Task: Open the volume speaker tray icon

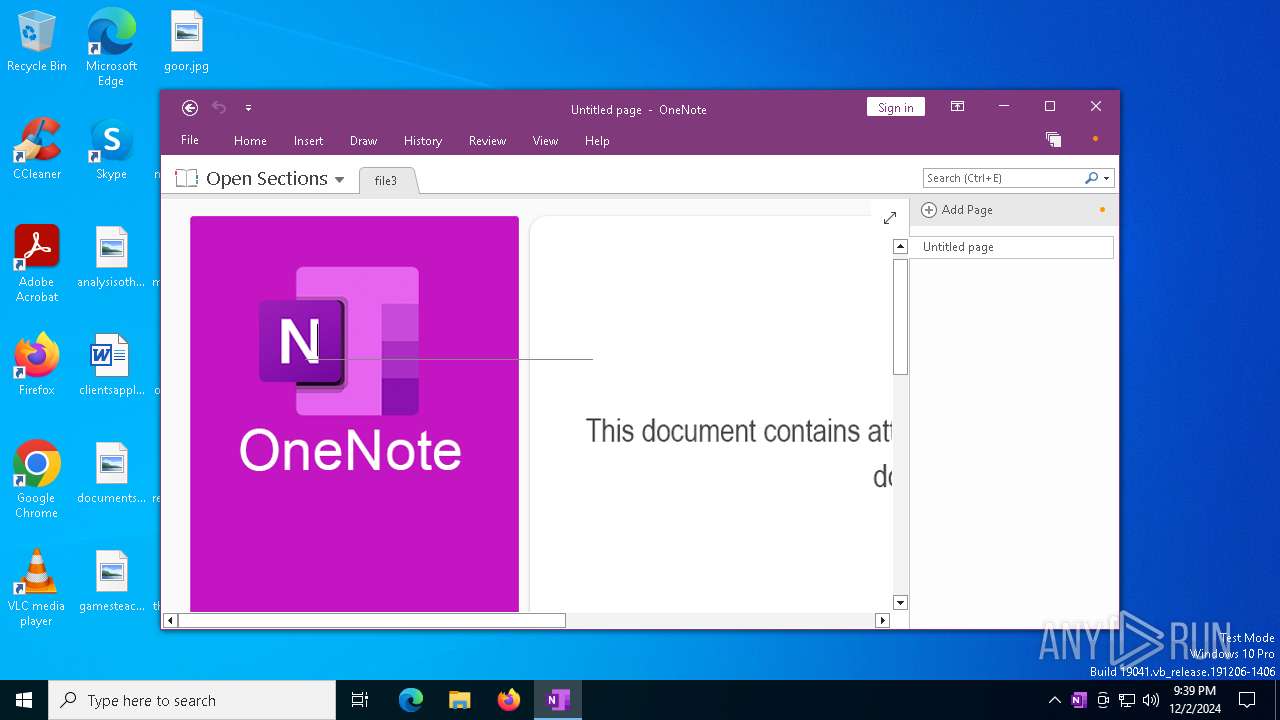Action: tap(1151, 700)
